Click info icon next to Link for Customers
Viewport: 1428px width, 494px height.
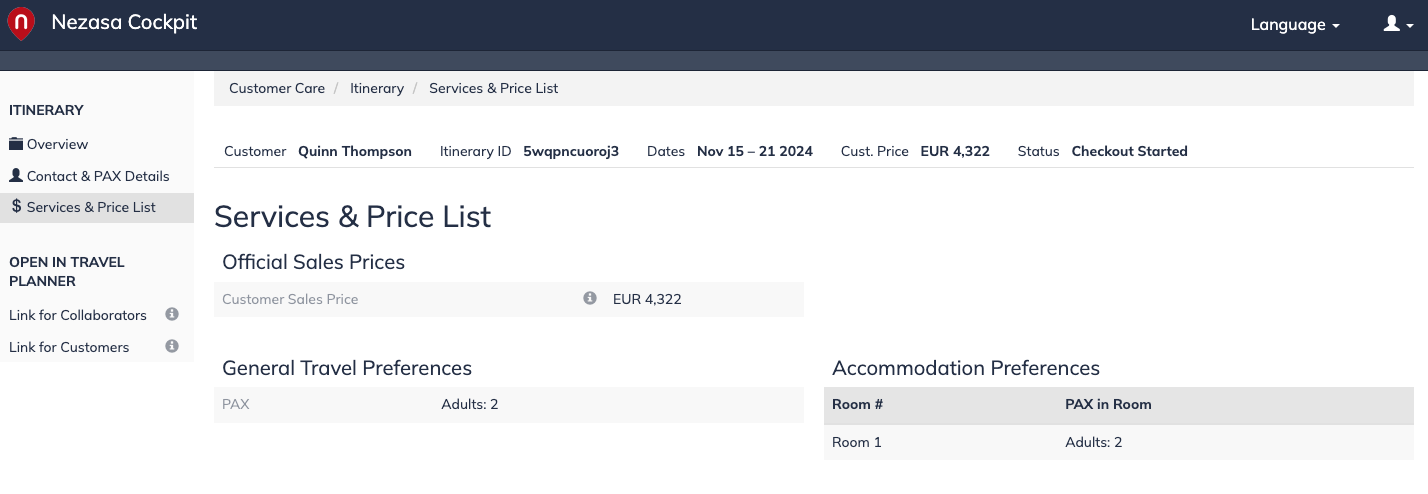[x=172, y=346]
